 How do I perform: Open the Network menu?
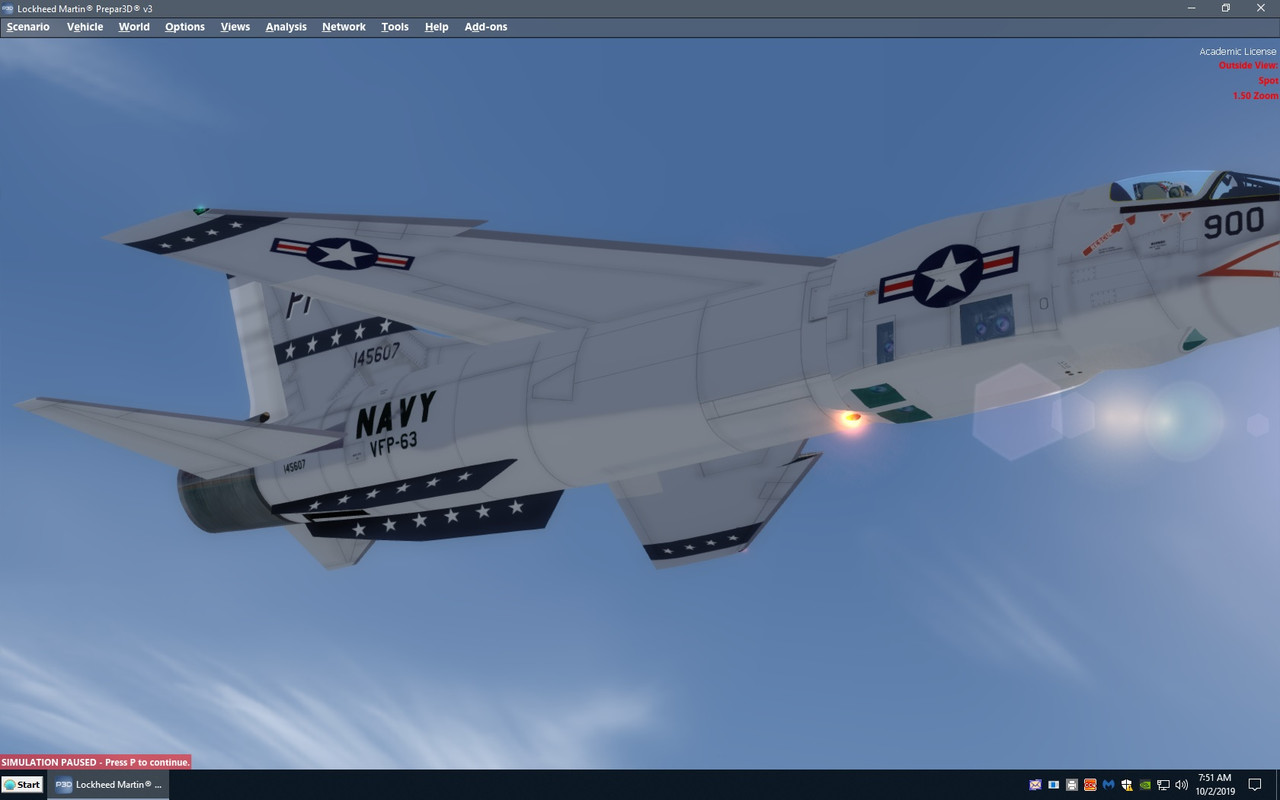pos(344,27)
